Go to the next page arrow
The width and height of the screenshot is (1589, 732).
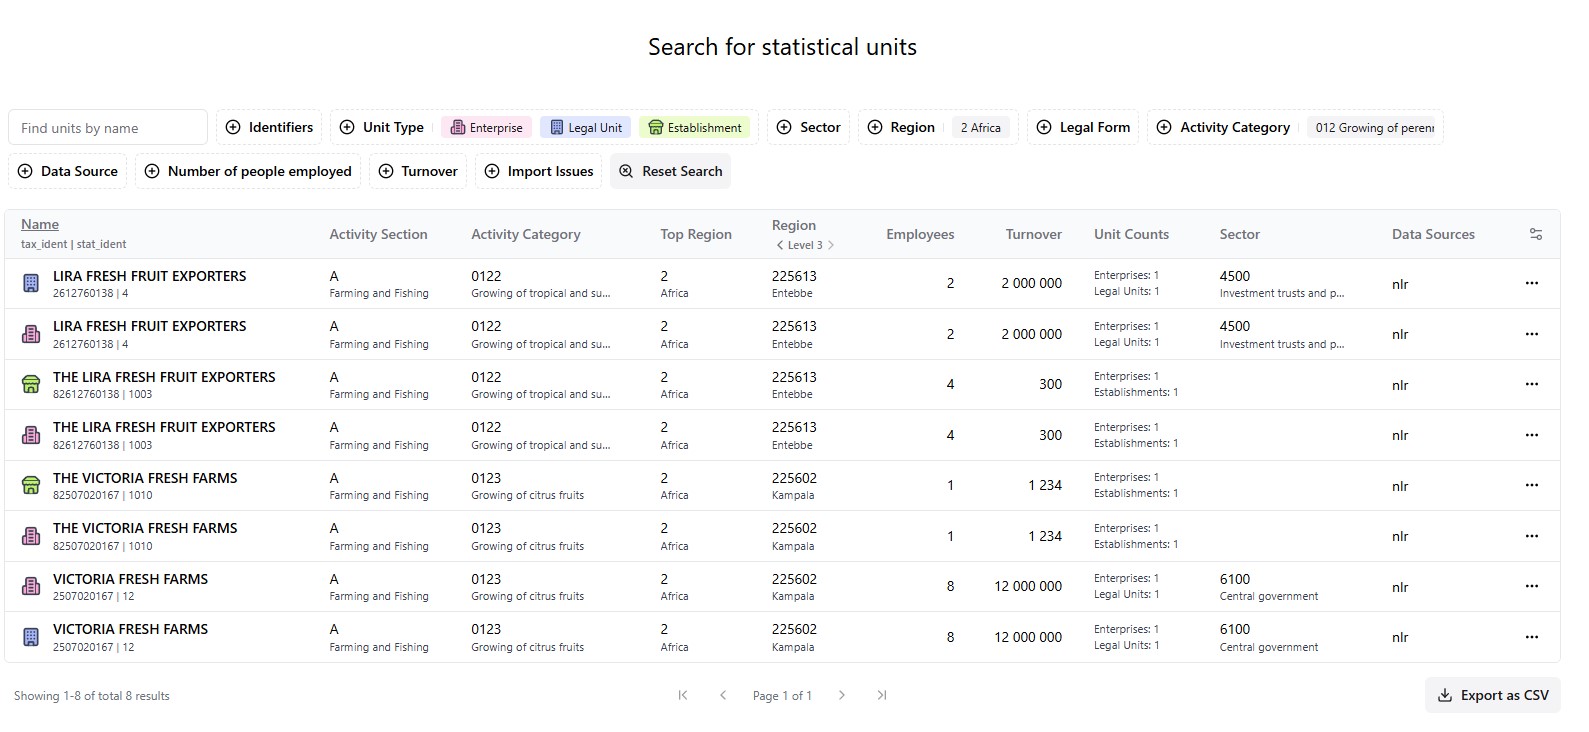pyautogui.click(x=842, y=695)
